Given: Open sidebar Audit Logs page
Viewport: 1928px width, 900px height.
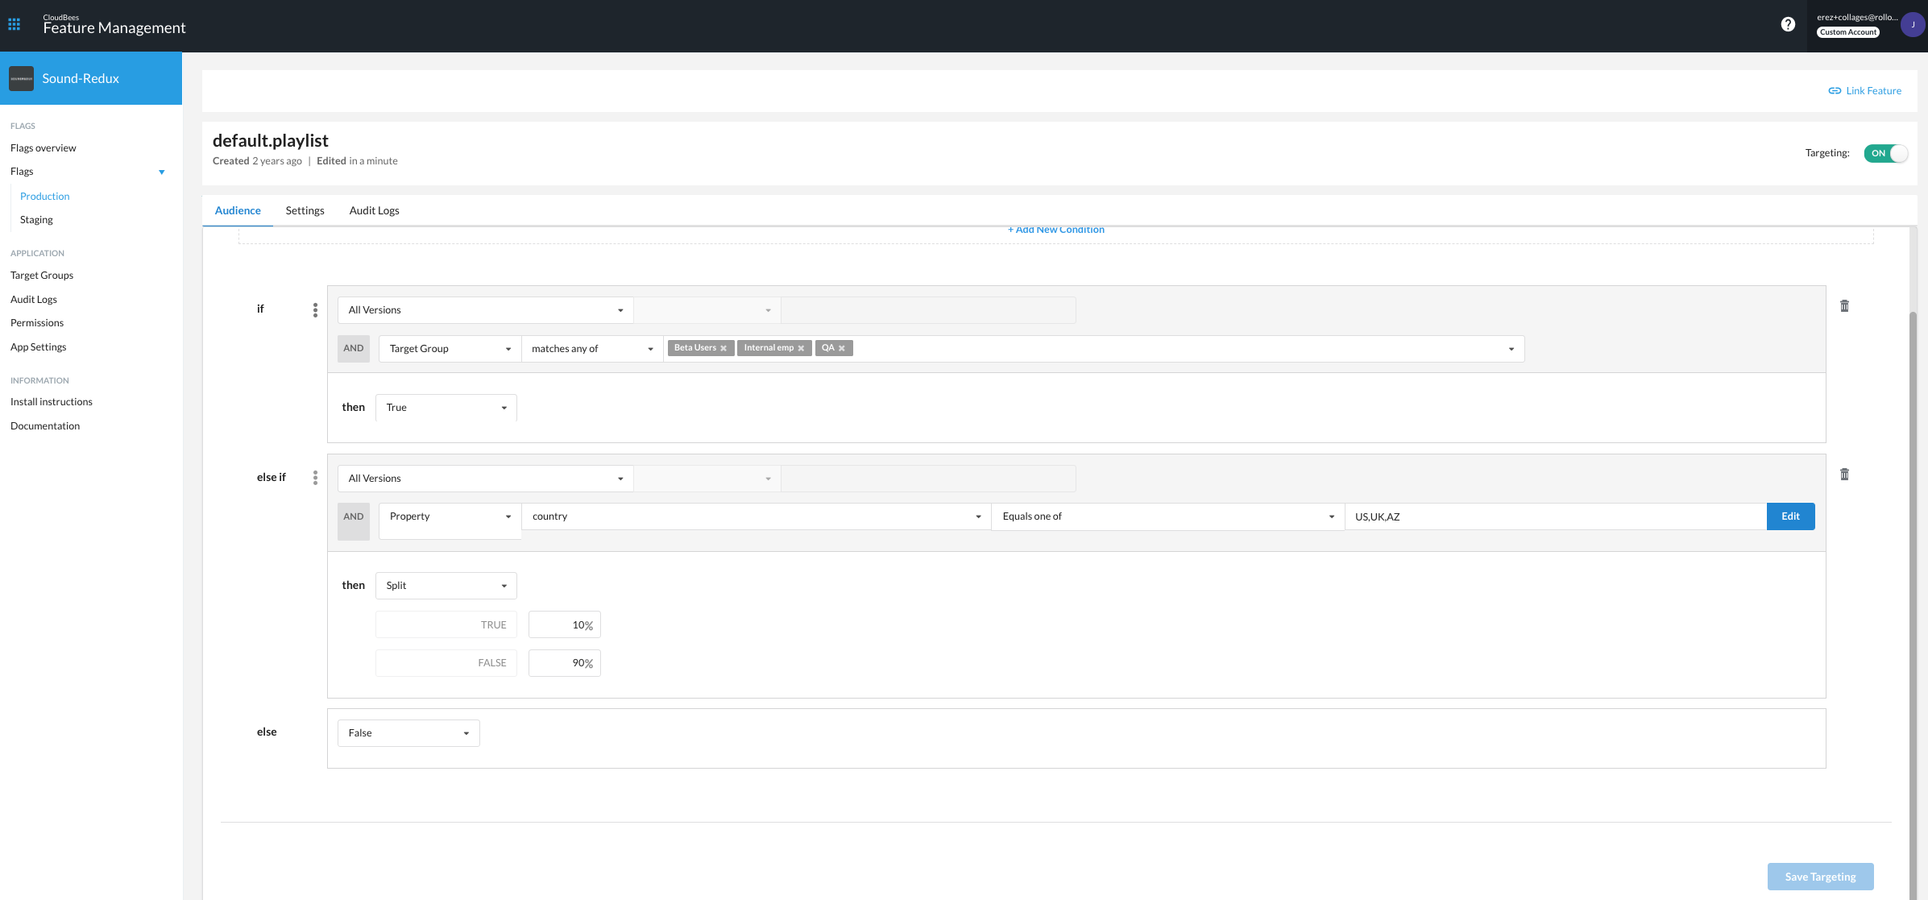Looking at the screenshot, I should tap(34, 299).
